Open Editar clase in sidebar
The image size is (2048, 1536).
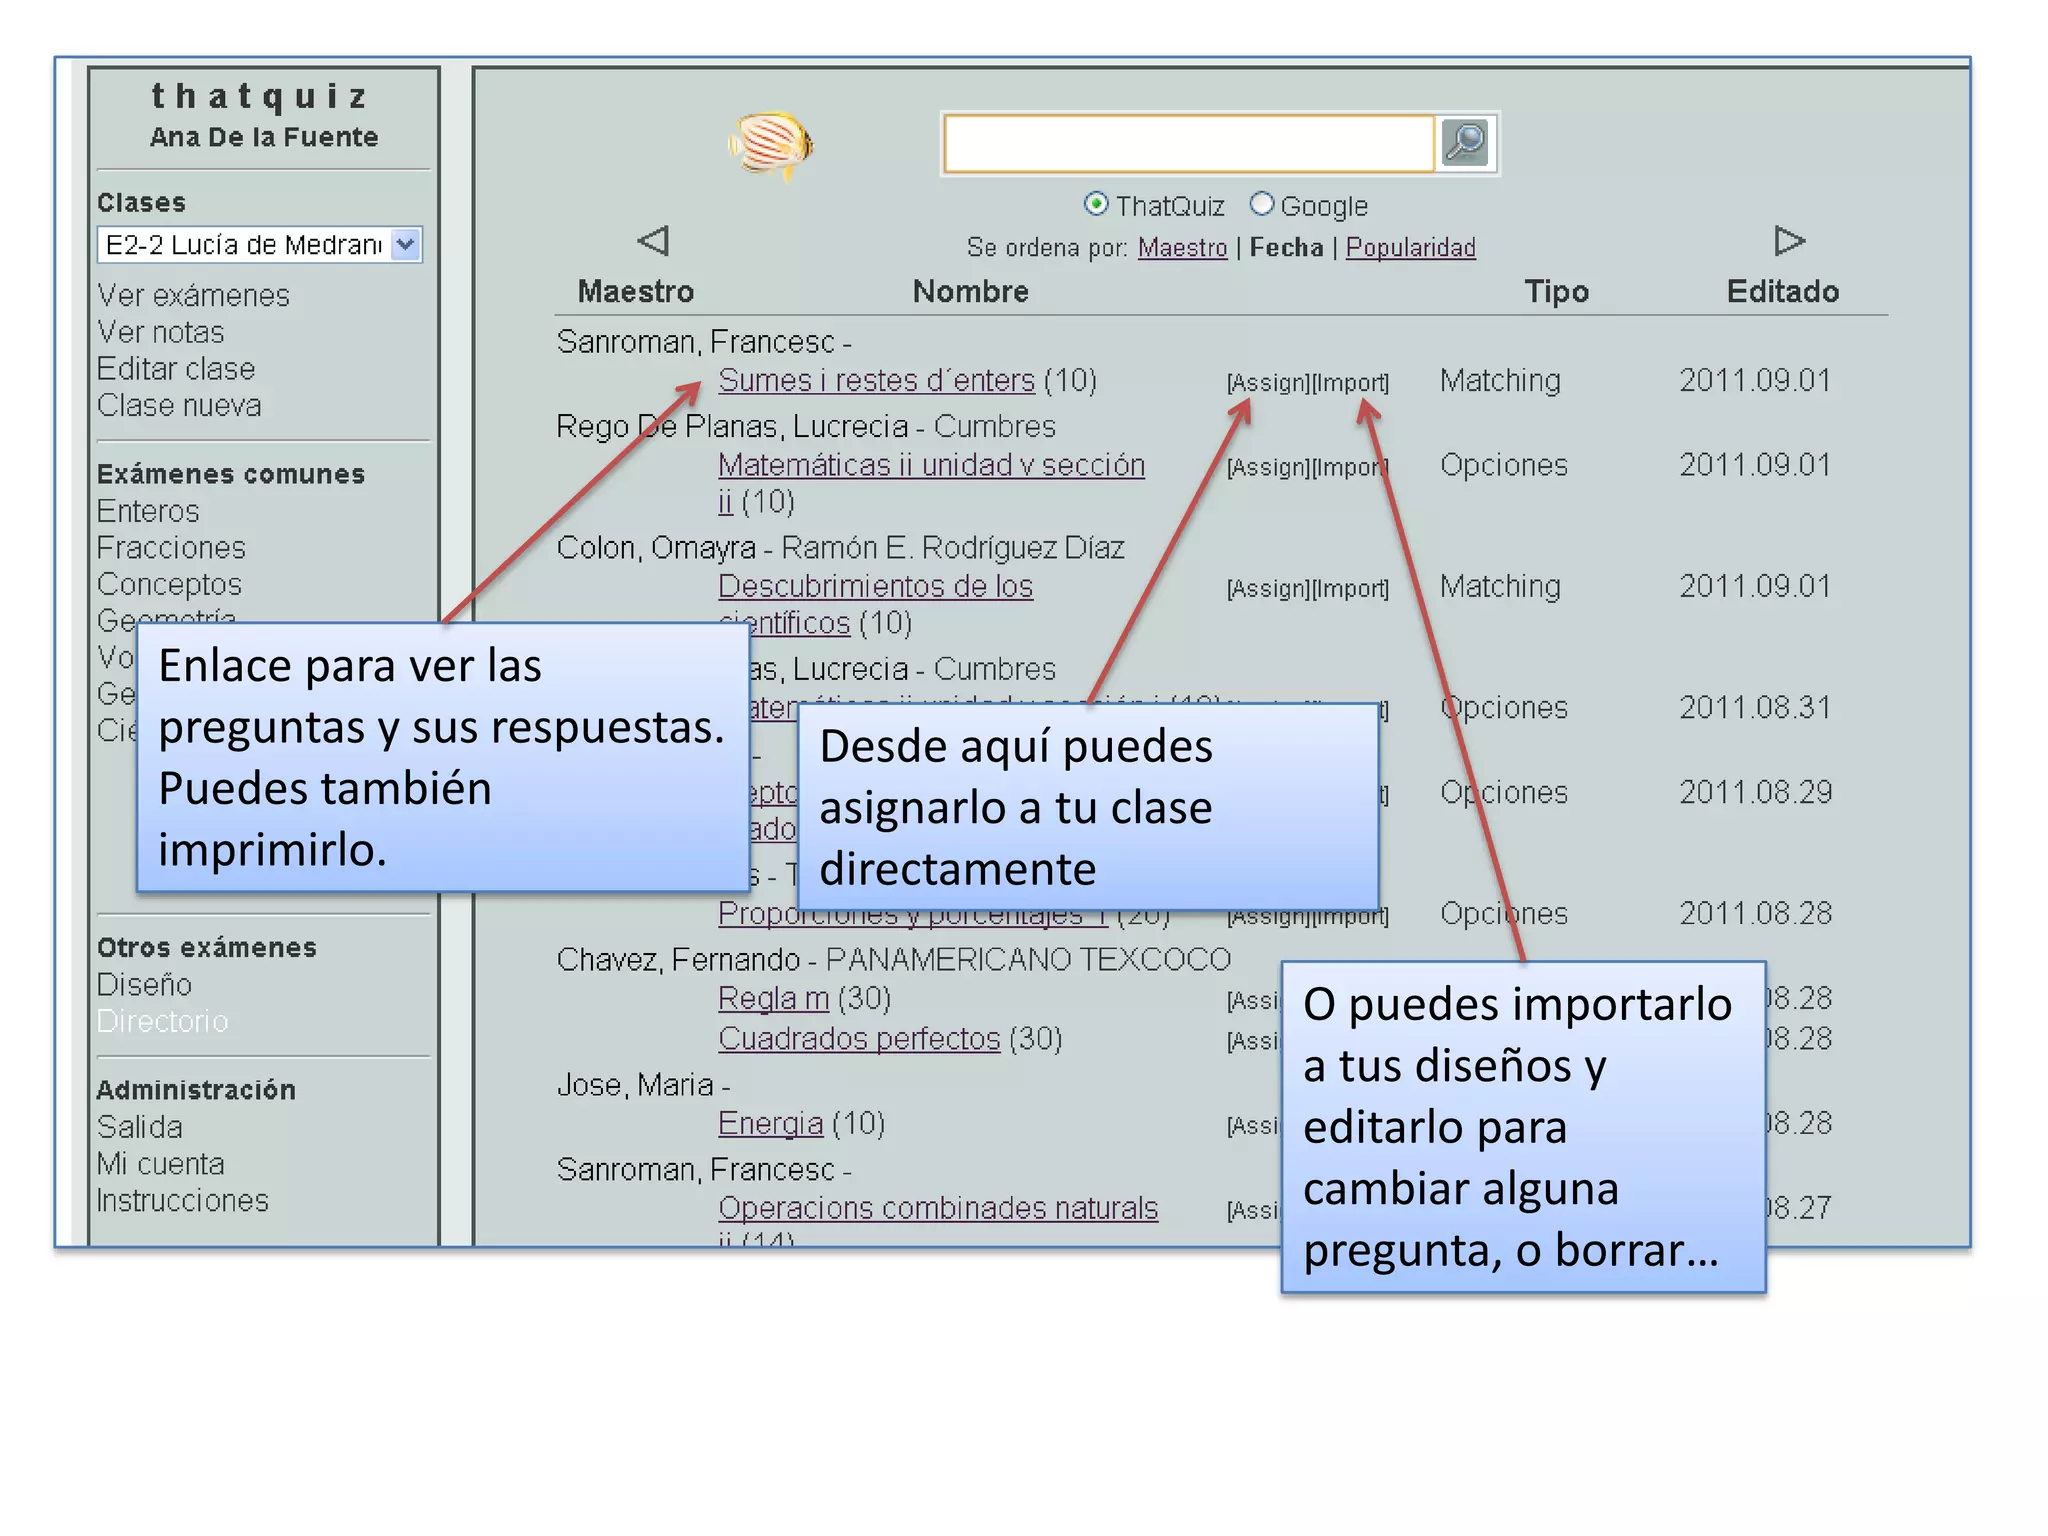click(176, 369)
